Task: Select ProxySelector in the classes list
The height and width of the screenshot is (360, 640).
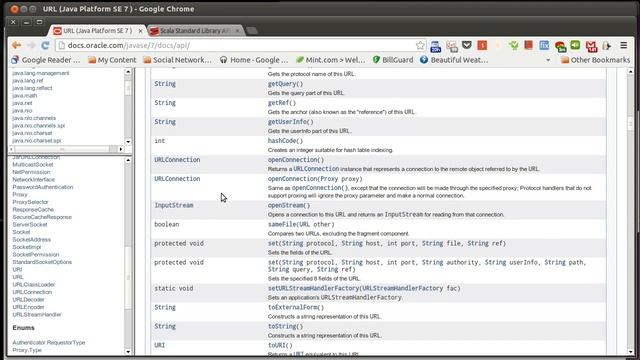Action: point(30,202)
